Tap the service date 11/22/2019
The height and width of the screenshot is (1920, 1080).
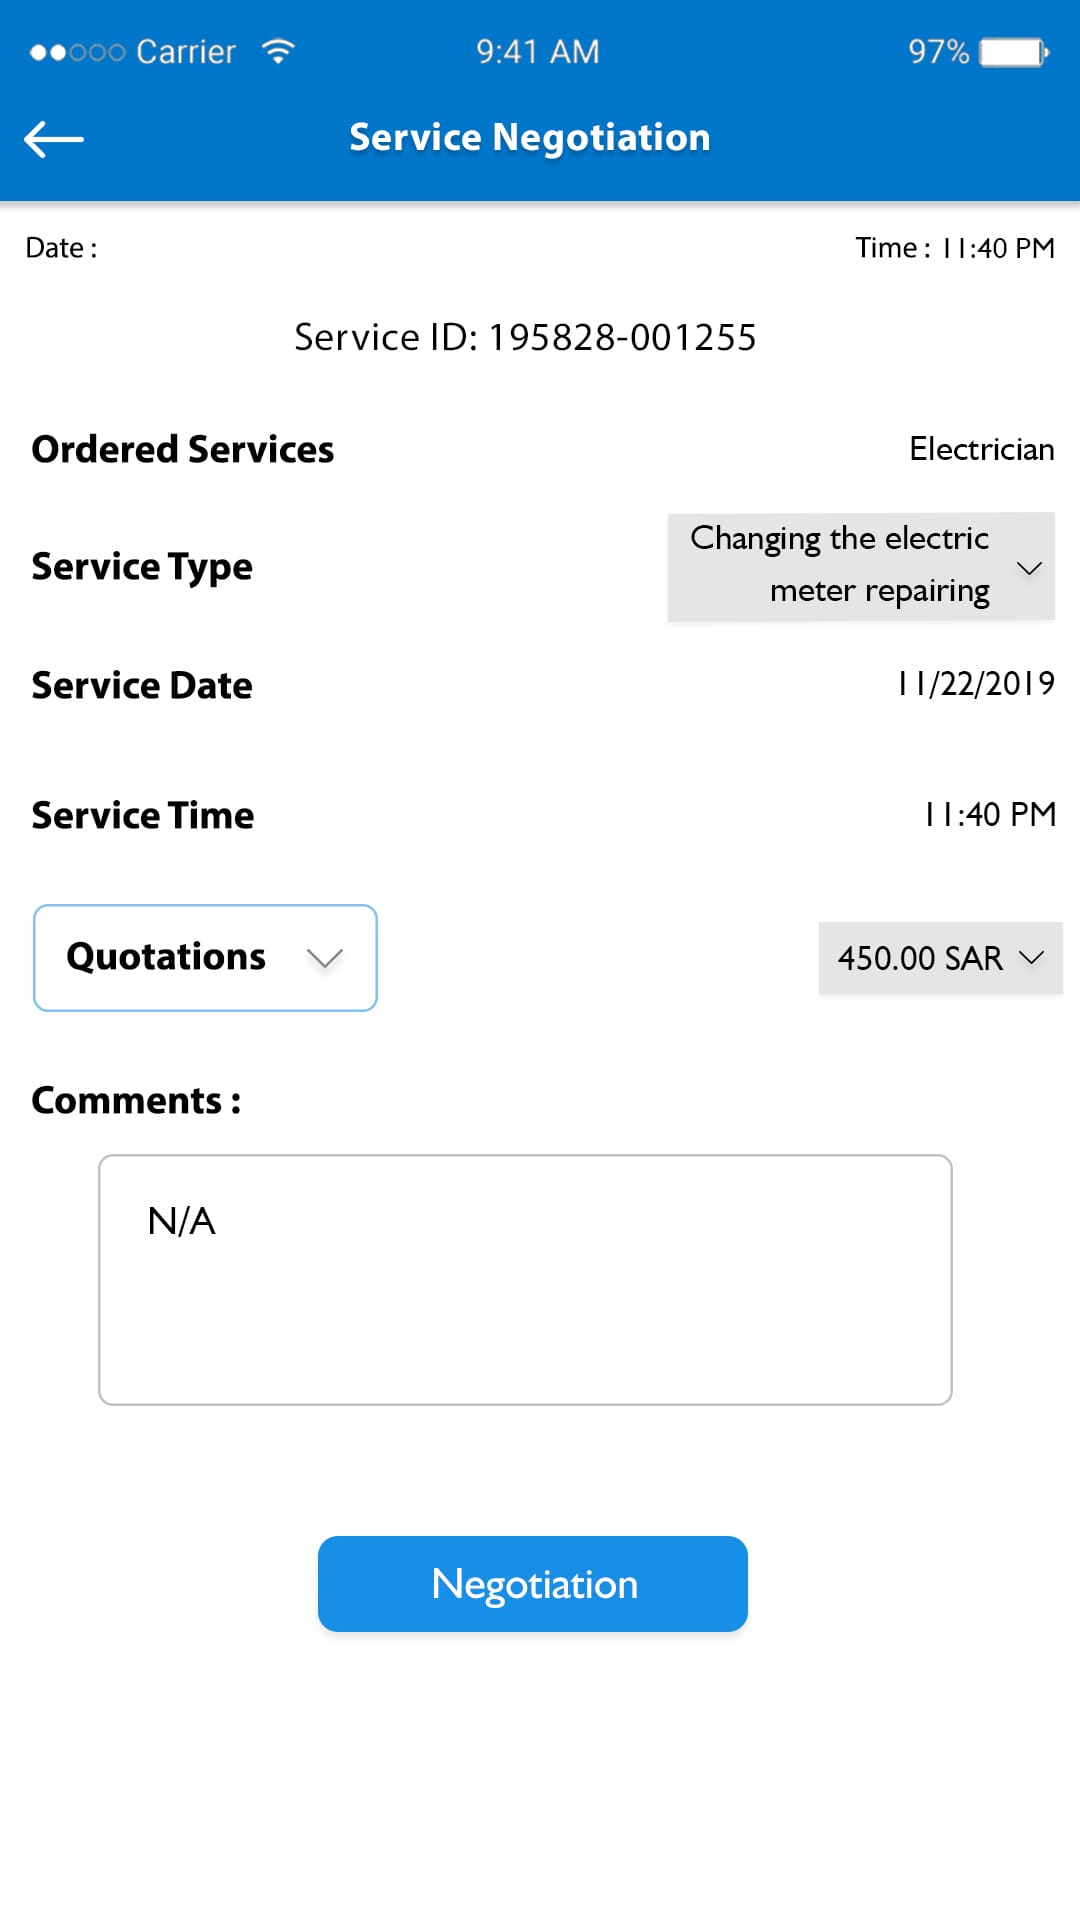[x=976, y=684]
